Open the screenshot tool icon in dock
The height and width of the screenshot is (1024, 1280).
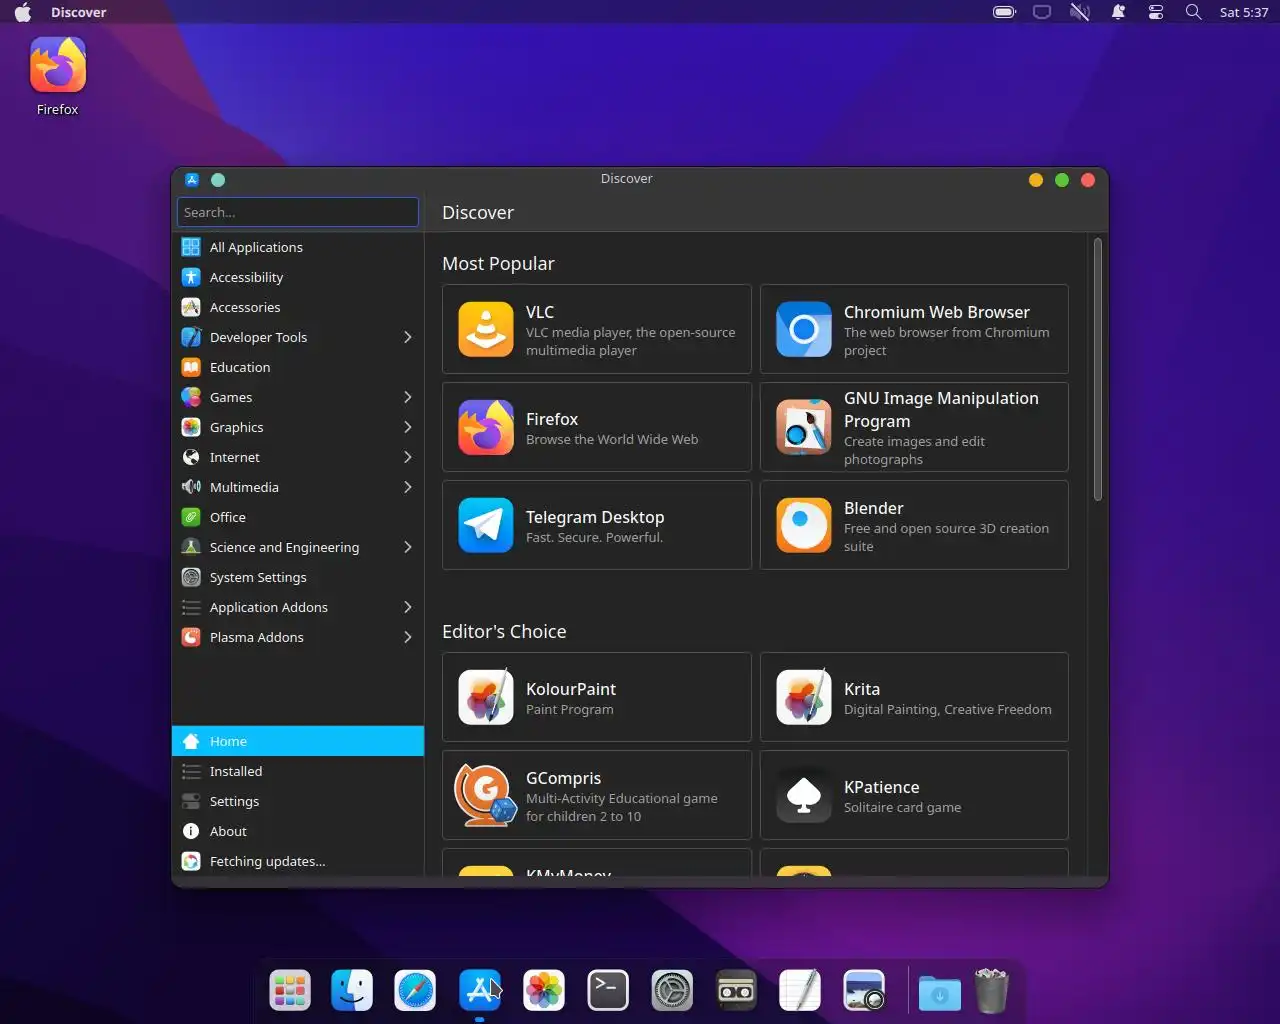[x=864, y=991]
